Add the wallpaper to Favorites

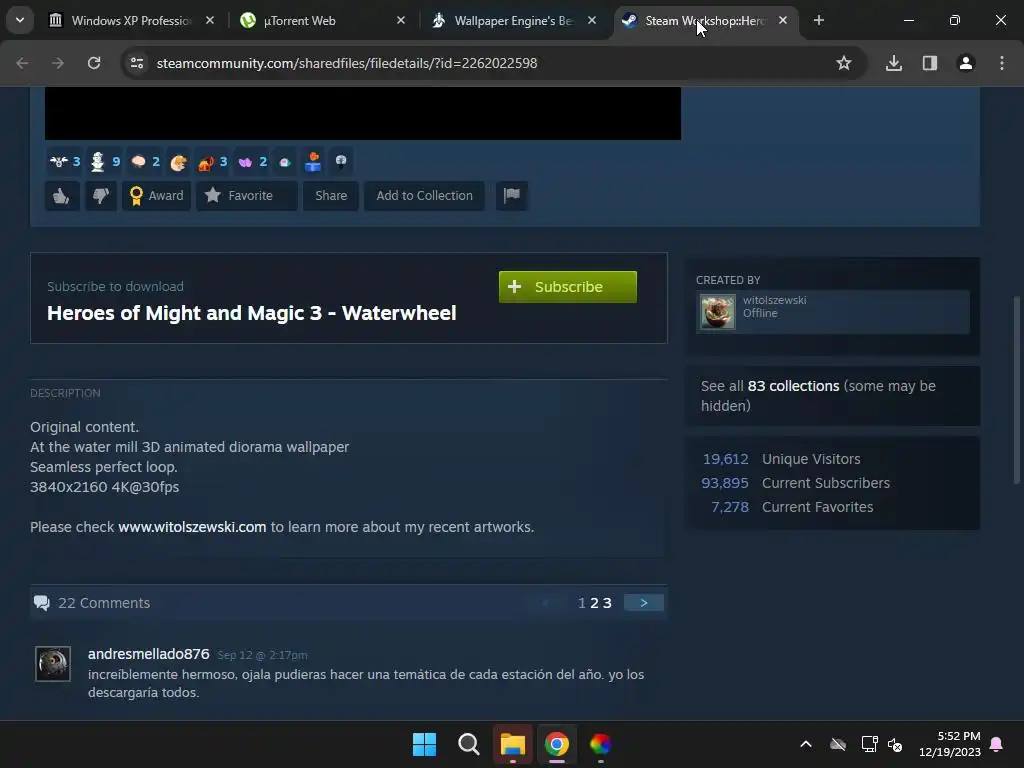[247, 196]
